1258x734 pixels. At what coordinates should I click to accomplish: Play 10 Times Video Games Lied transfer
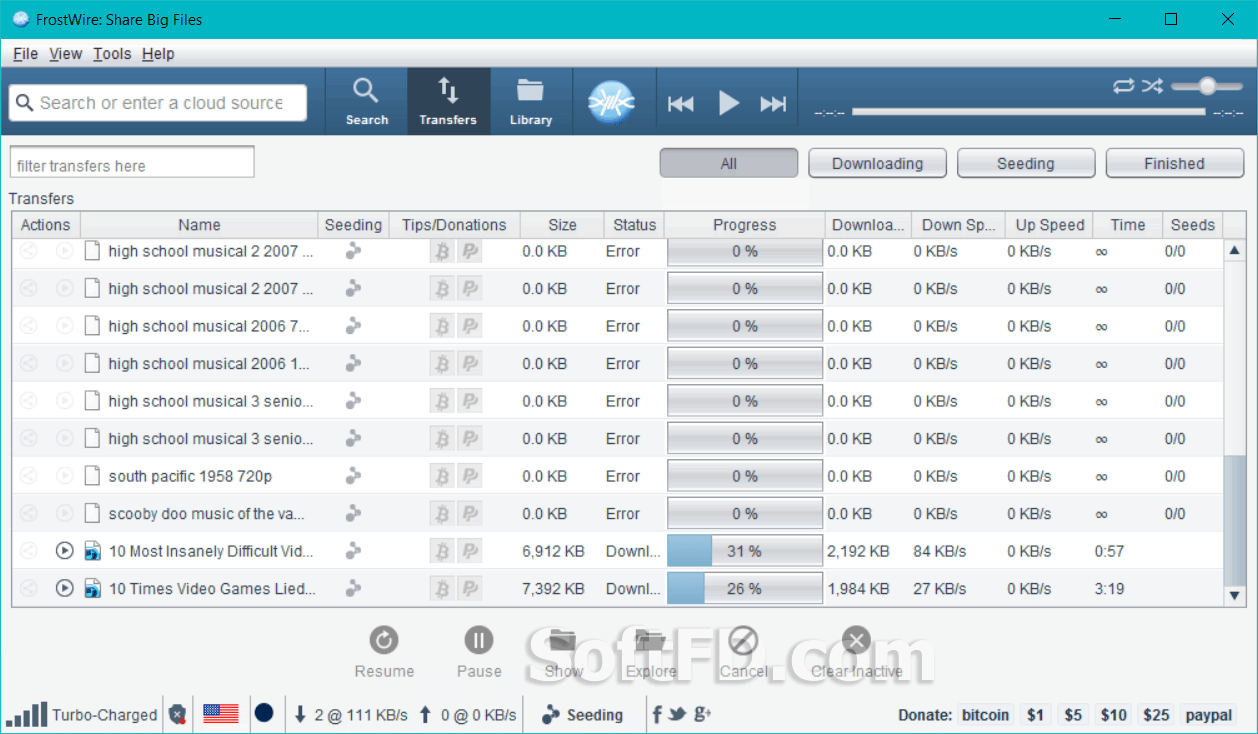pos(65,588)
